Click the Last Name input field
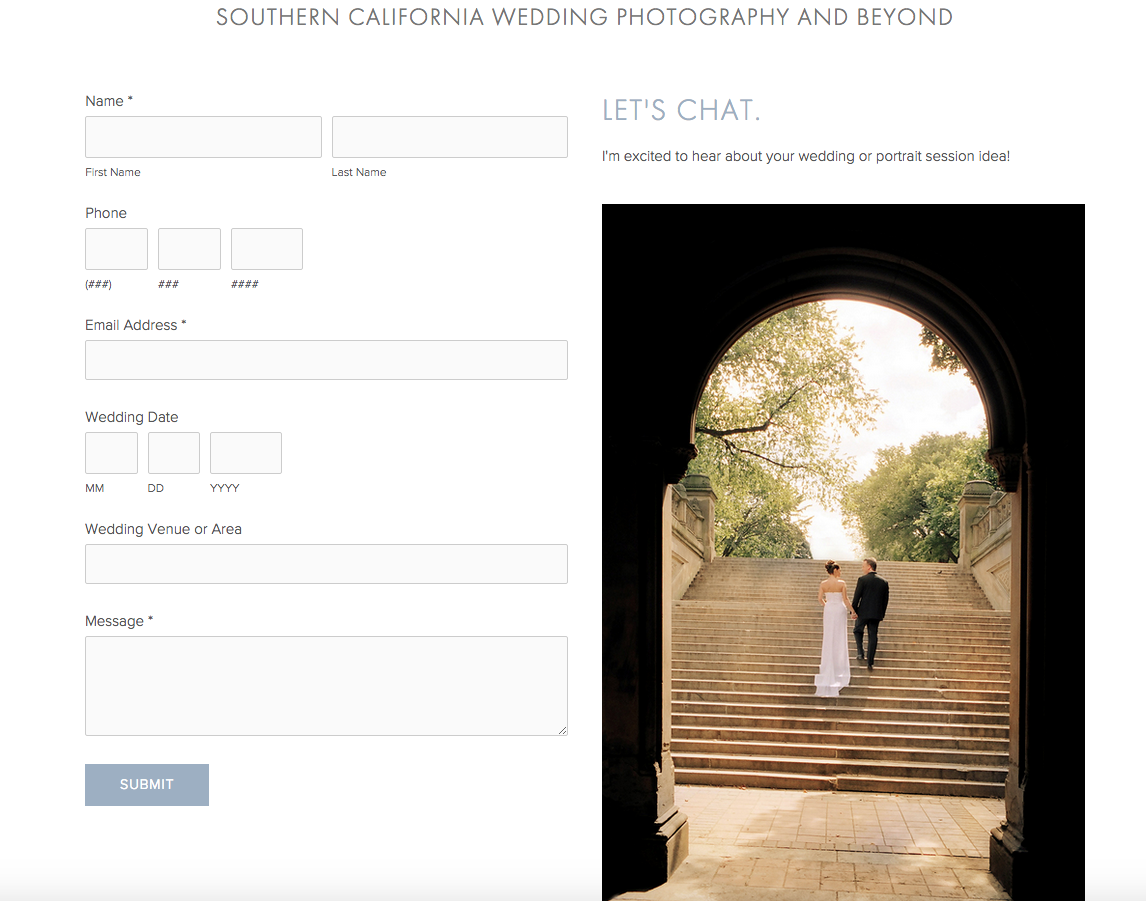The width and height of the screenshot is (1146, 901). click(449, 137)
